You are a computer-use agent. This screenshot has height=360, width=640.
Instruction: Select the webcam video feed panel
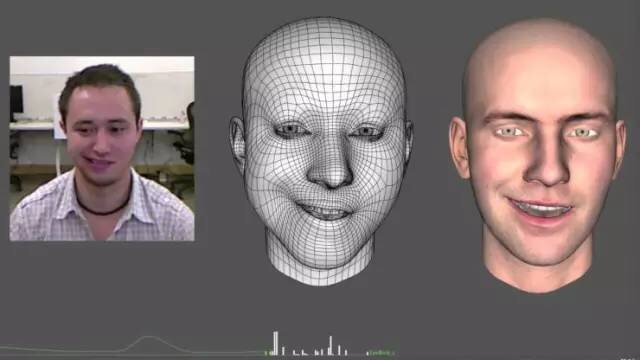pos(102,149)
